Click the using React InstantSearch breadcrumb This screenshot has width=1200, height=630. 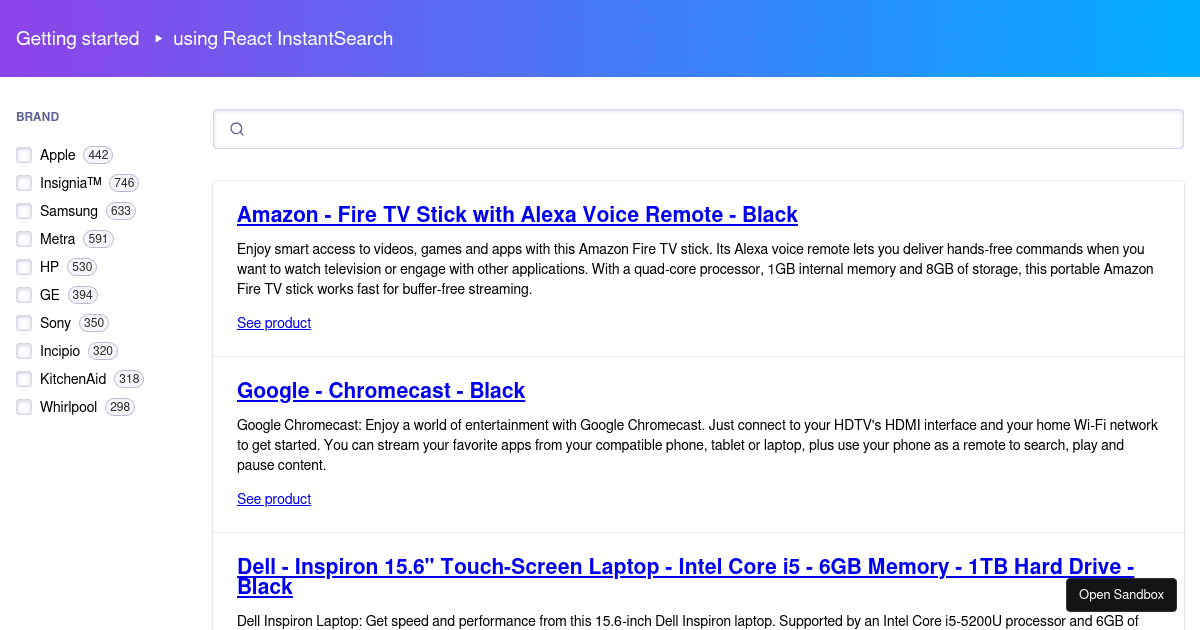tap(283, 39)
